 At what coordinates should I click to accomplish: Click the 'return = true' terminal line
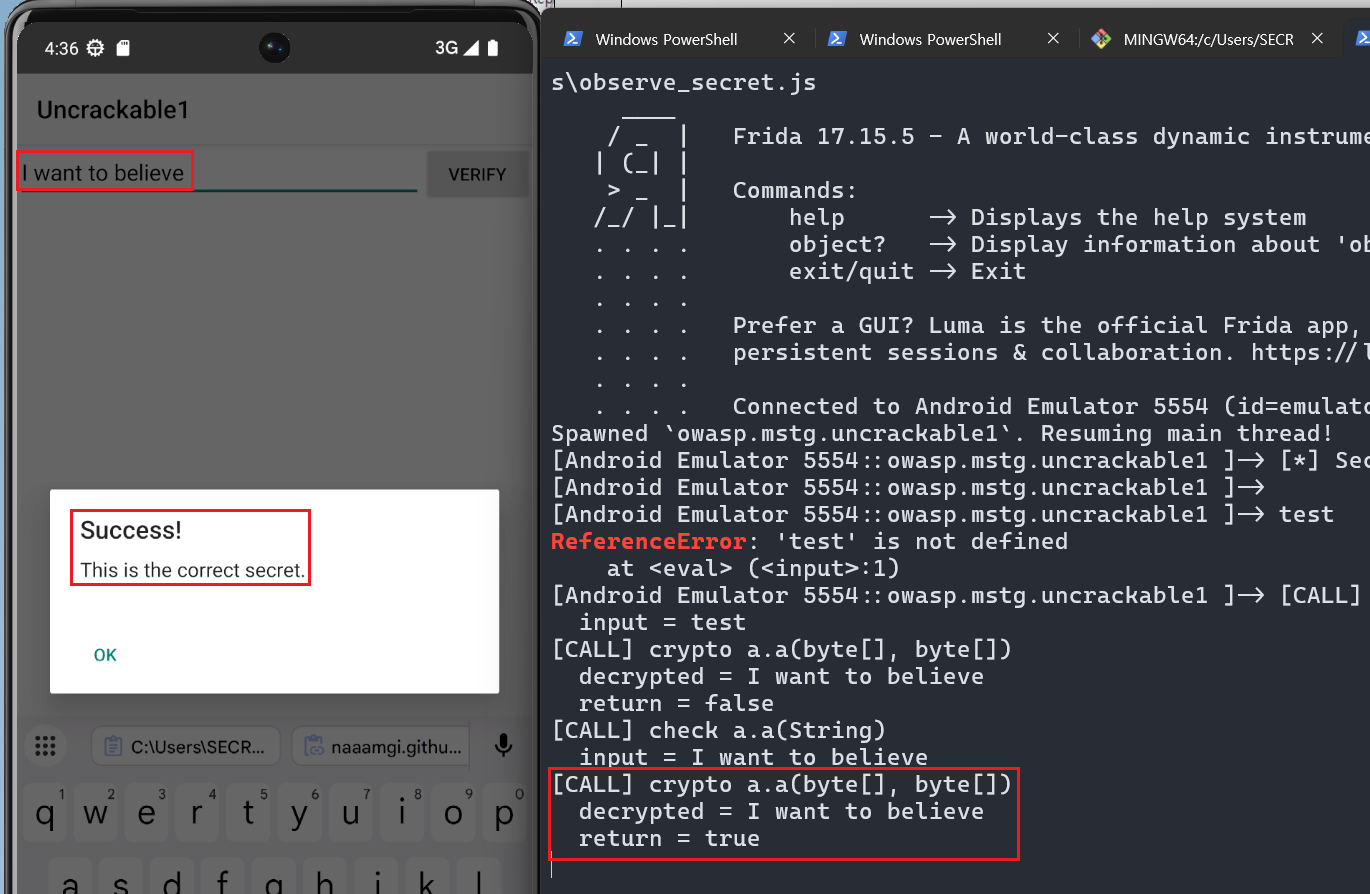point(669,838)
